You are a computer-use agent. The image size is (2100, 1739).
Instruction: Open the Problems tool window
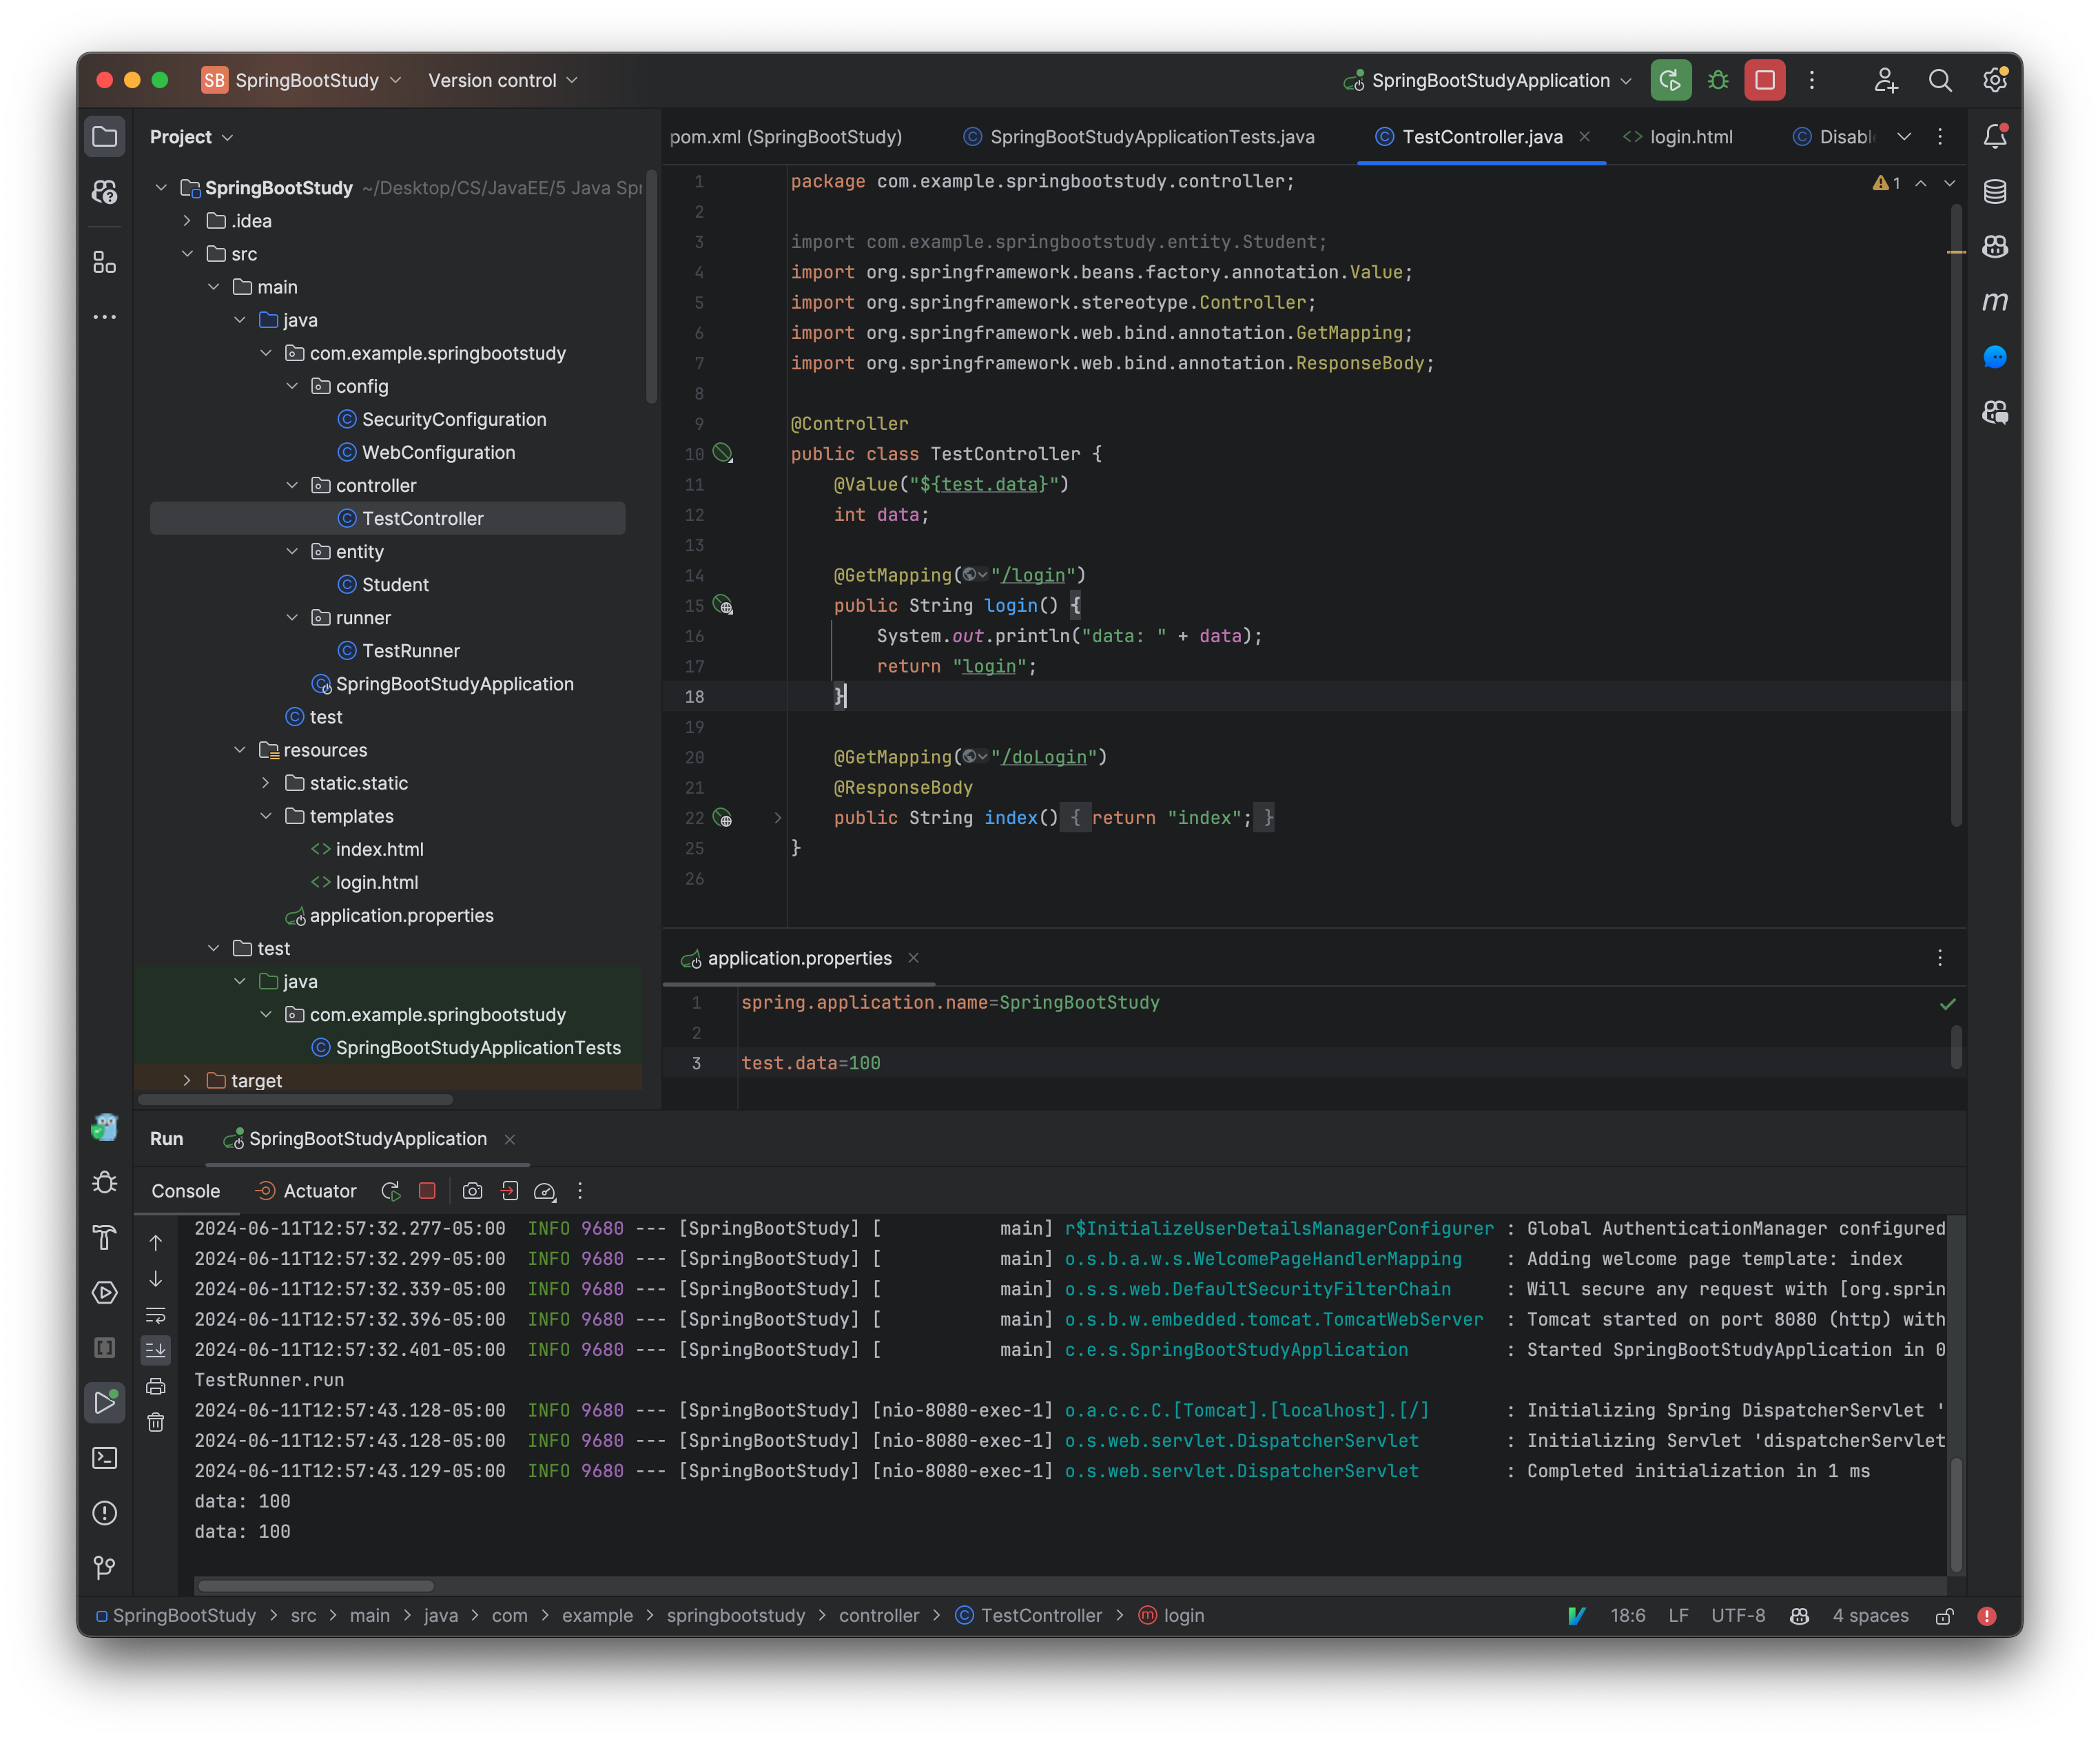point(105,1513)
